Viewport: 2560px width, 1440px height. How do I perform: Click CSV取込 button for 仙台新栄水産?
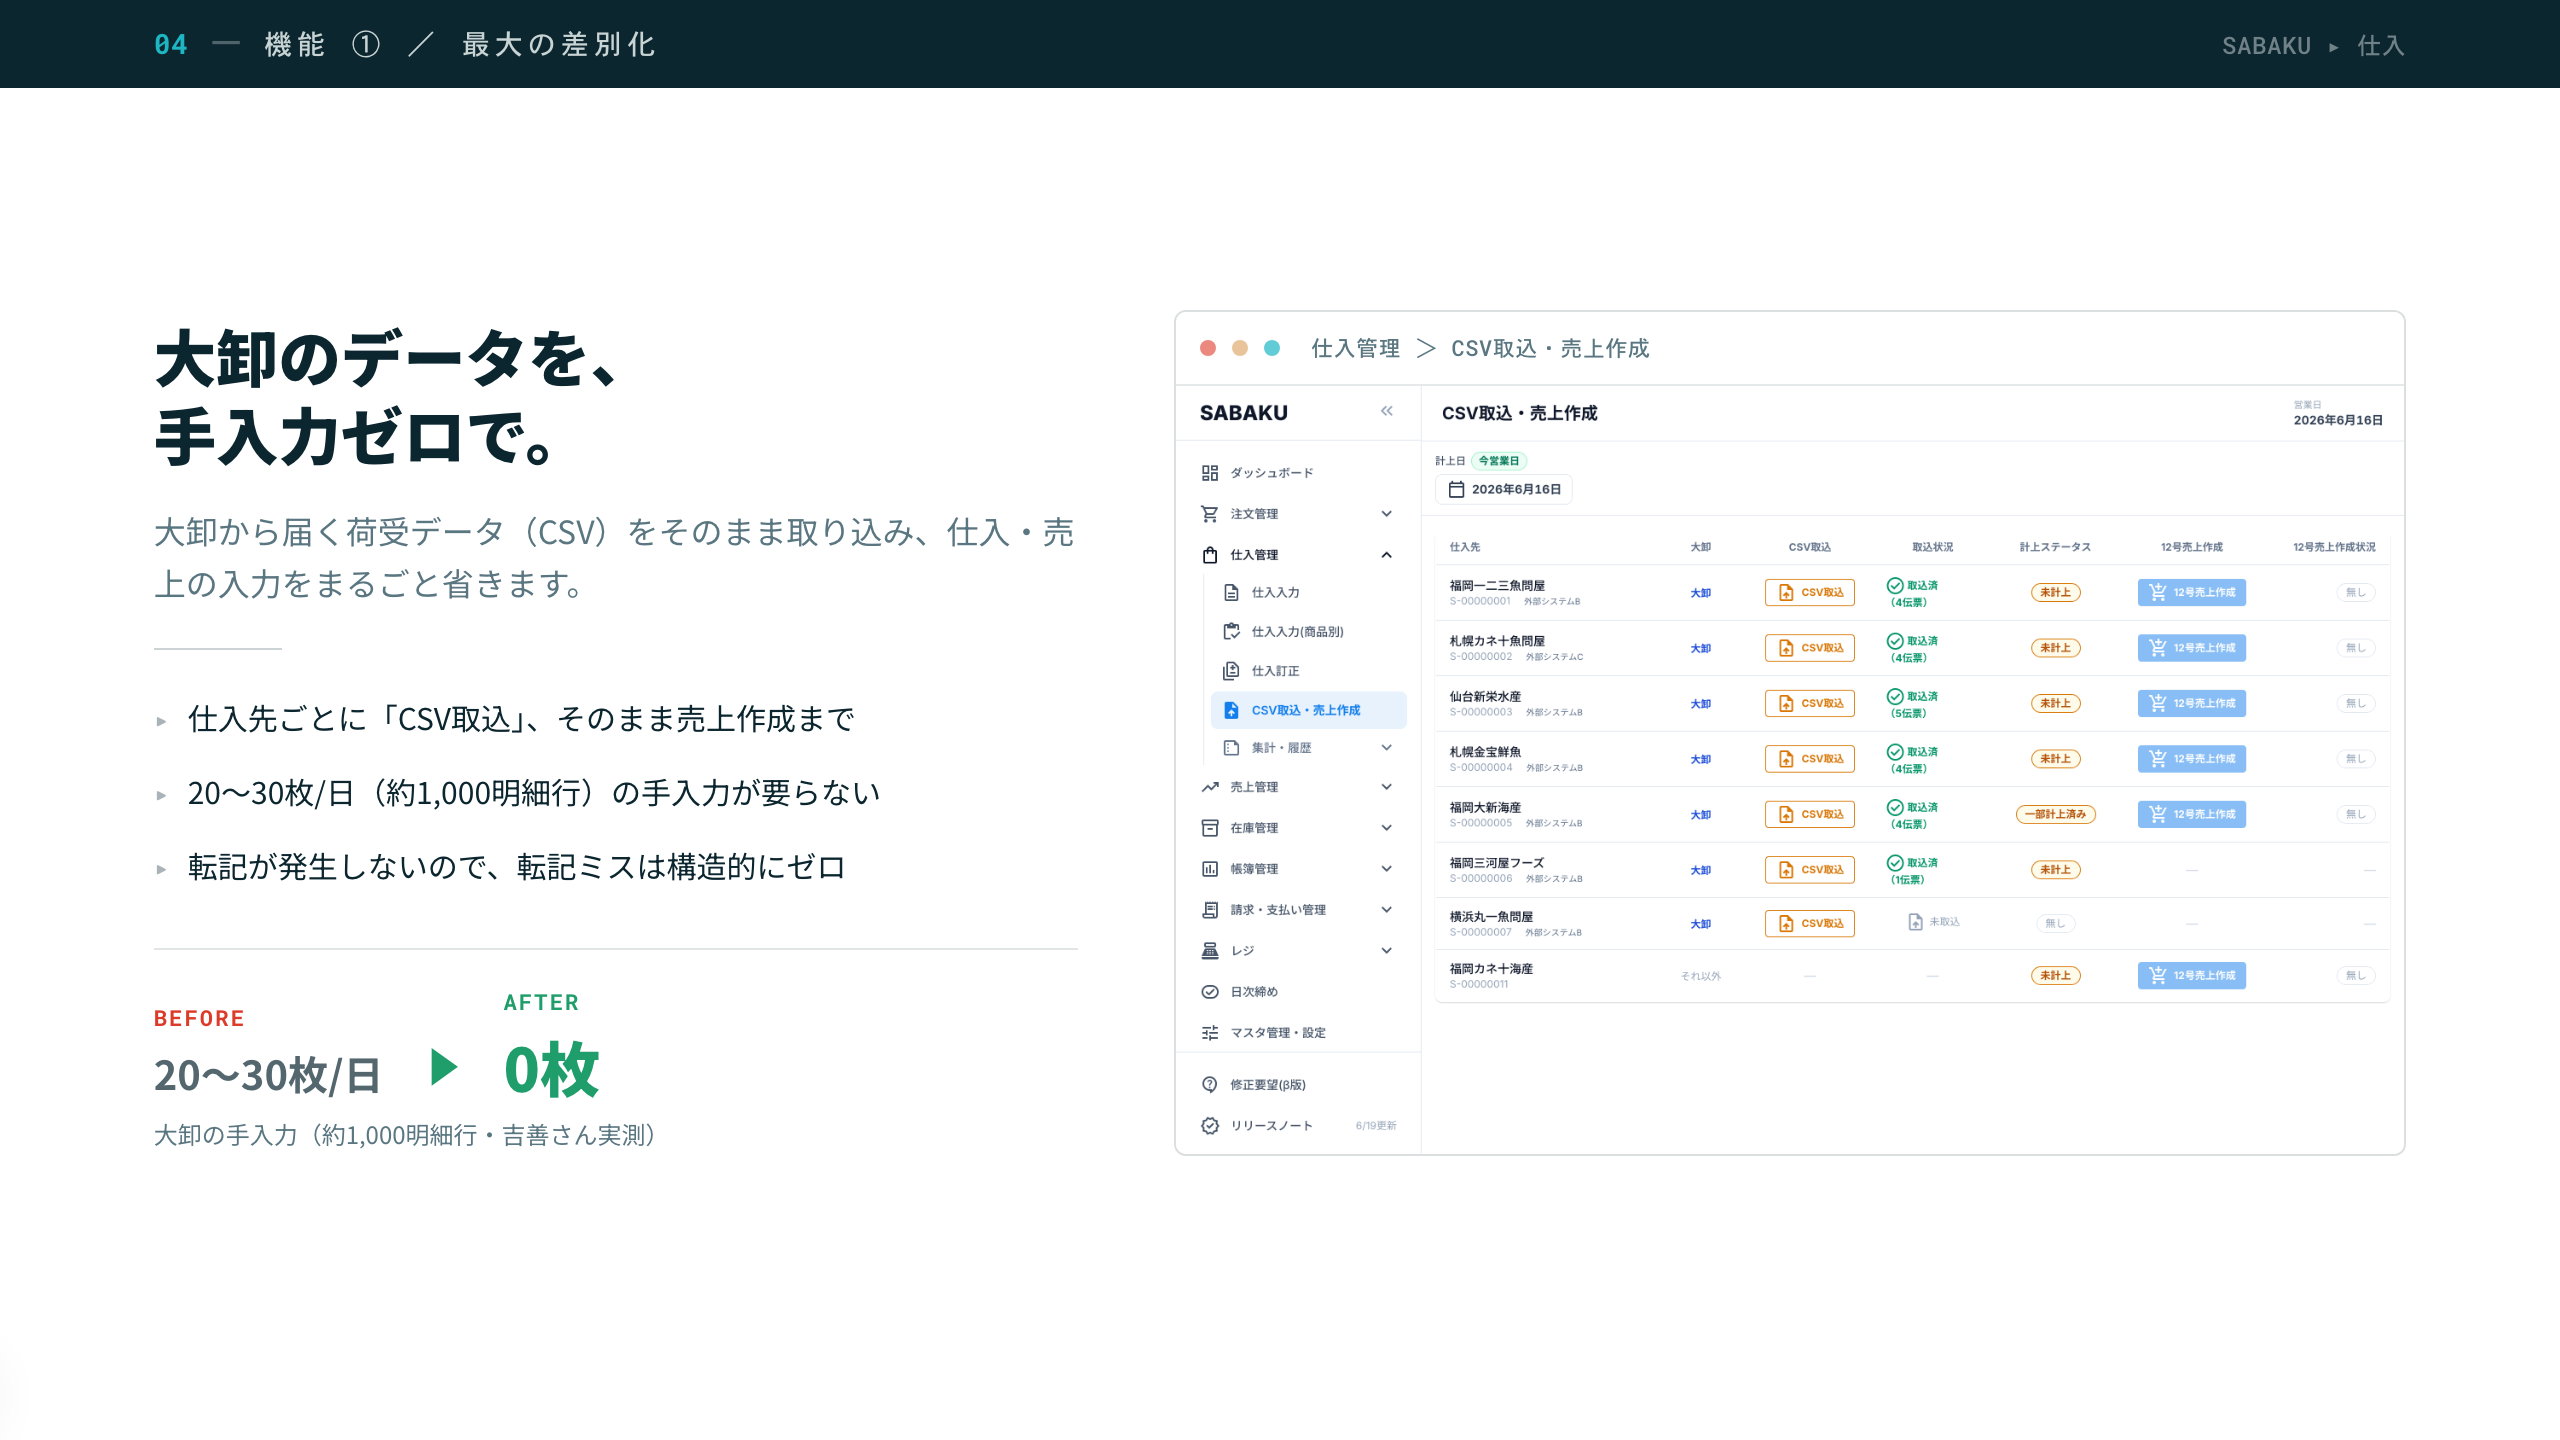pyautogui.click(x=1810, y=704)
